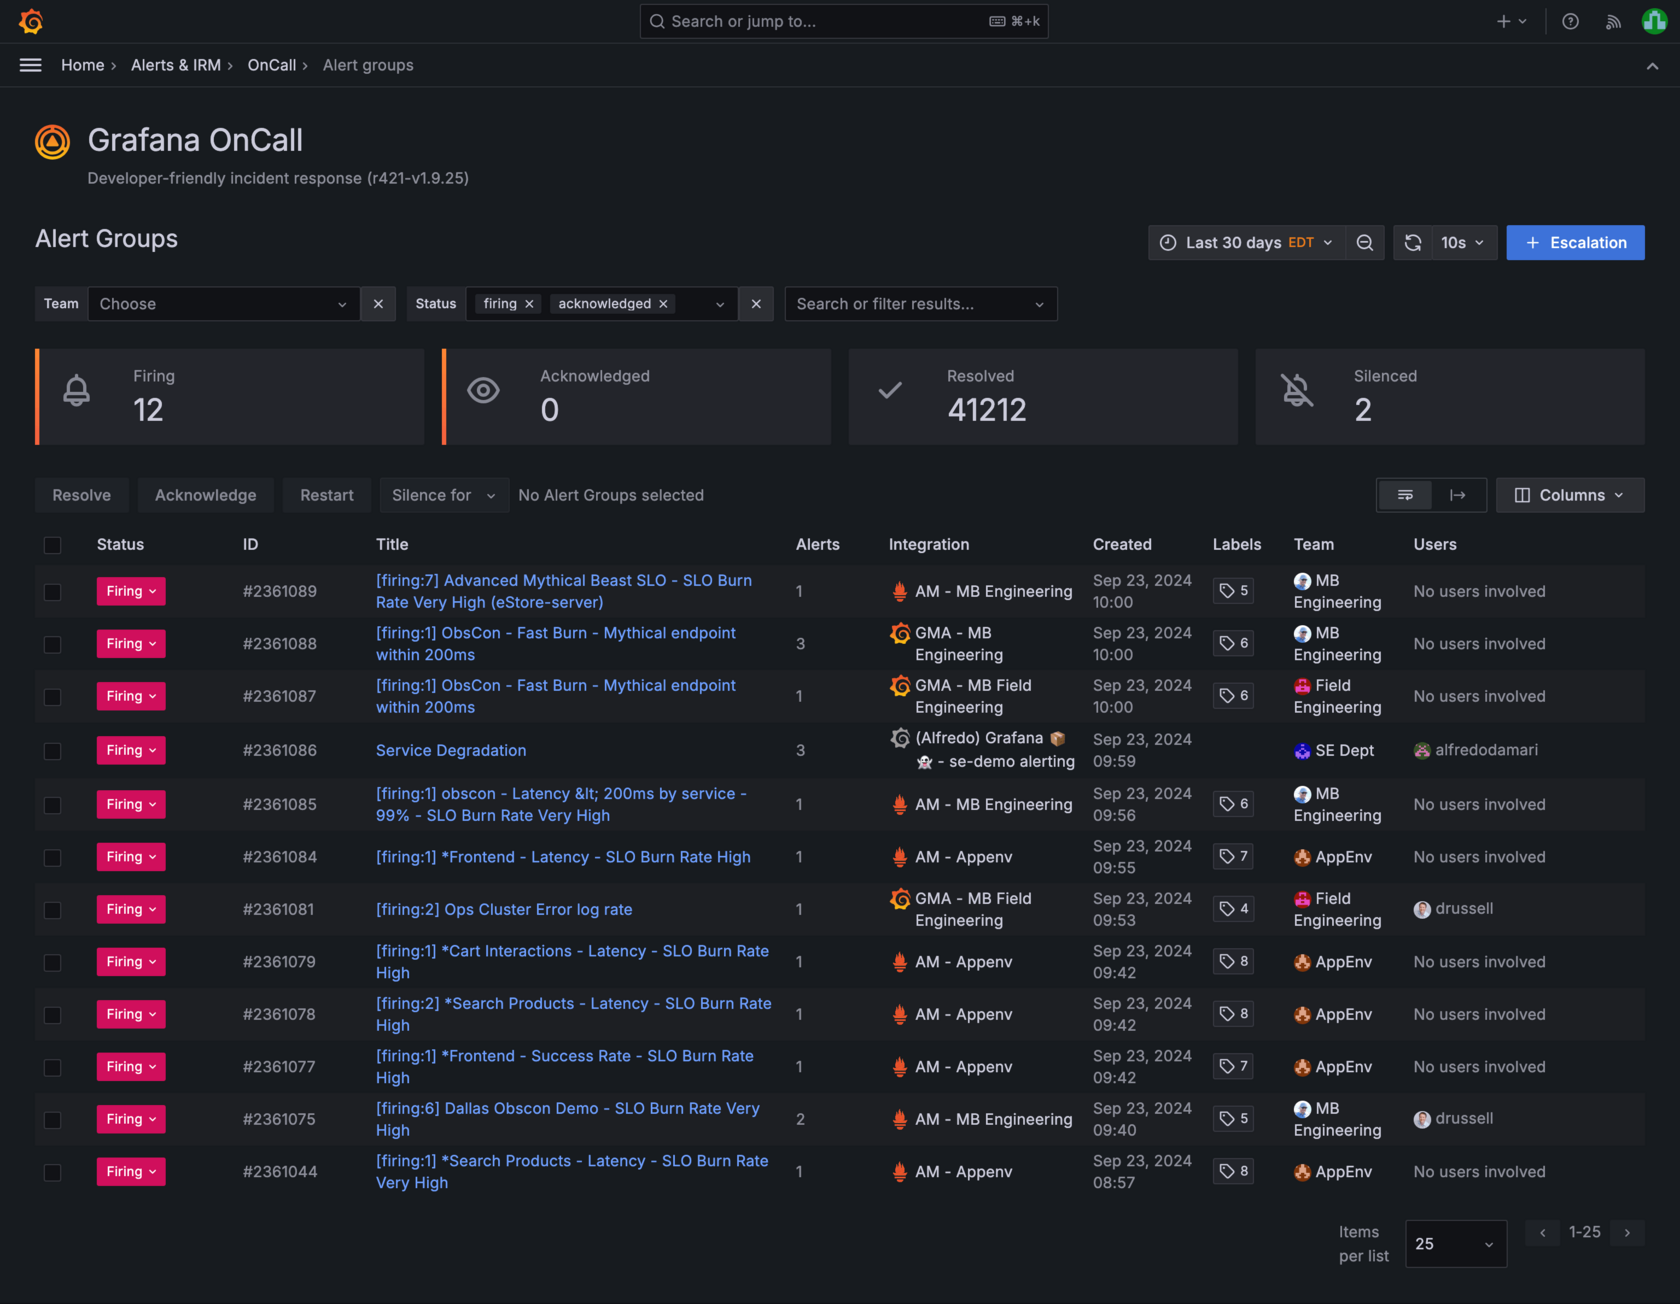This screenshot has width=1680, height=1304.
Task: Go to Alerts & IRM breadcrumb
Action: click(176, 65)
